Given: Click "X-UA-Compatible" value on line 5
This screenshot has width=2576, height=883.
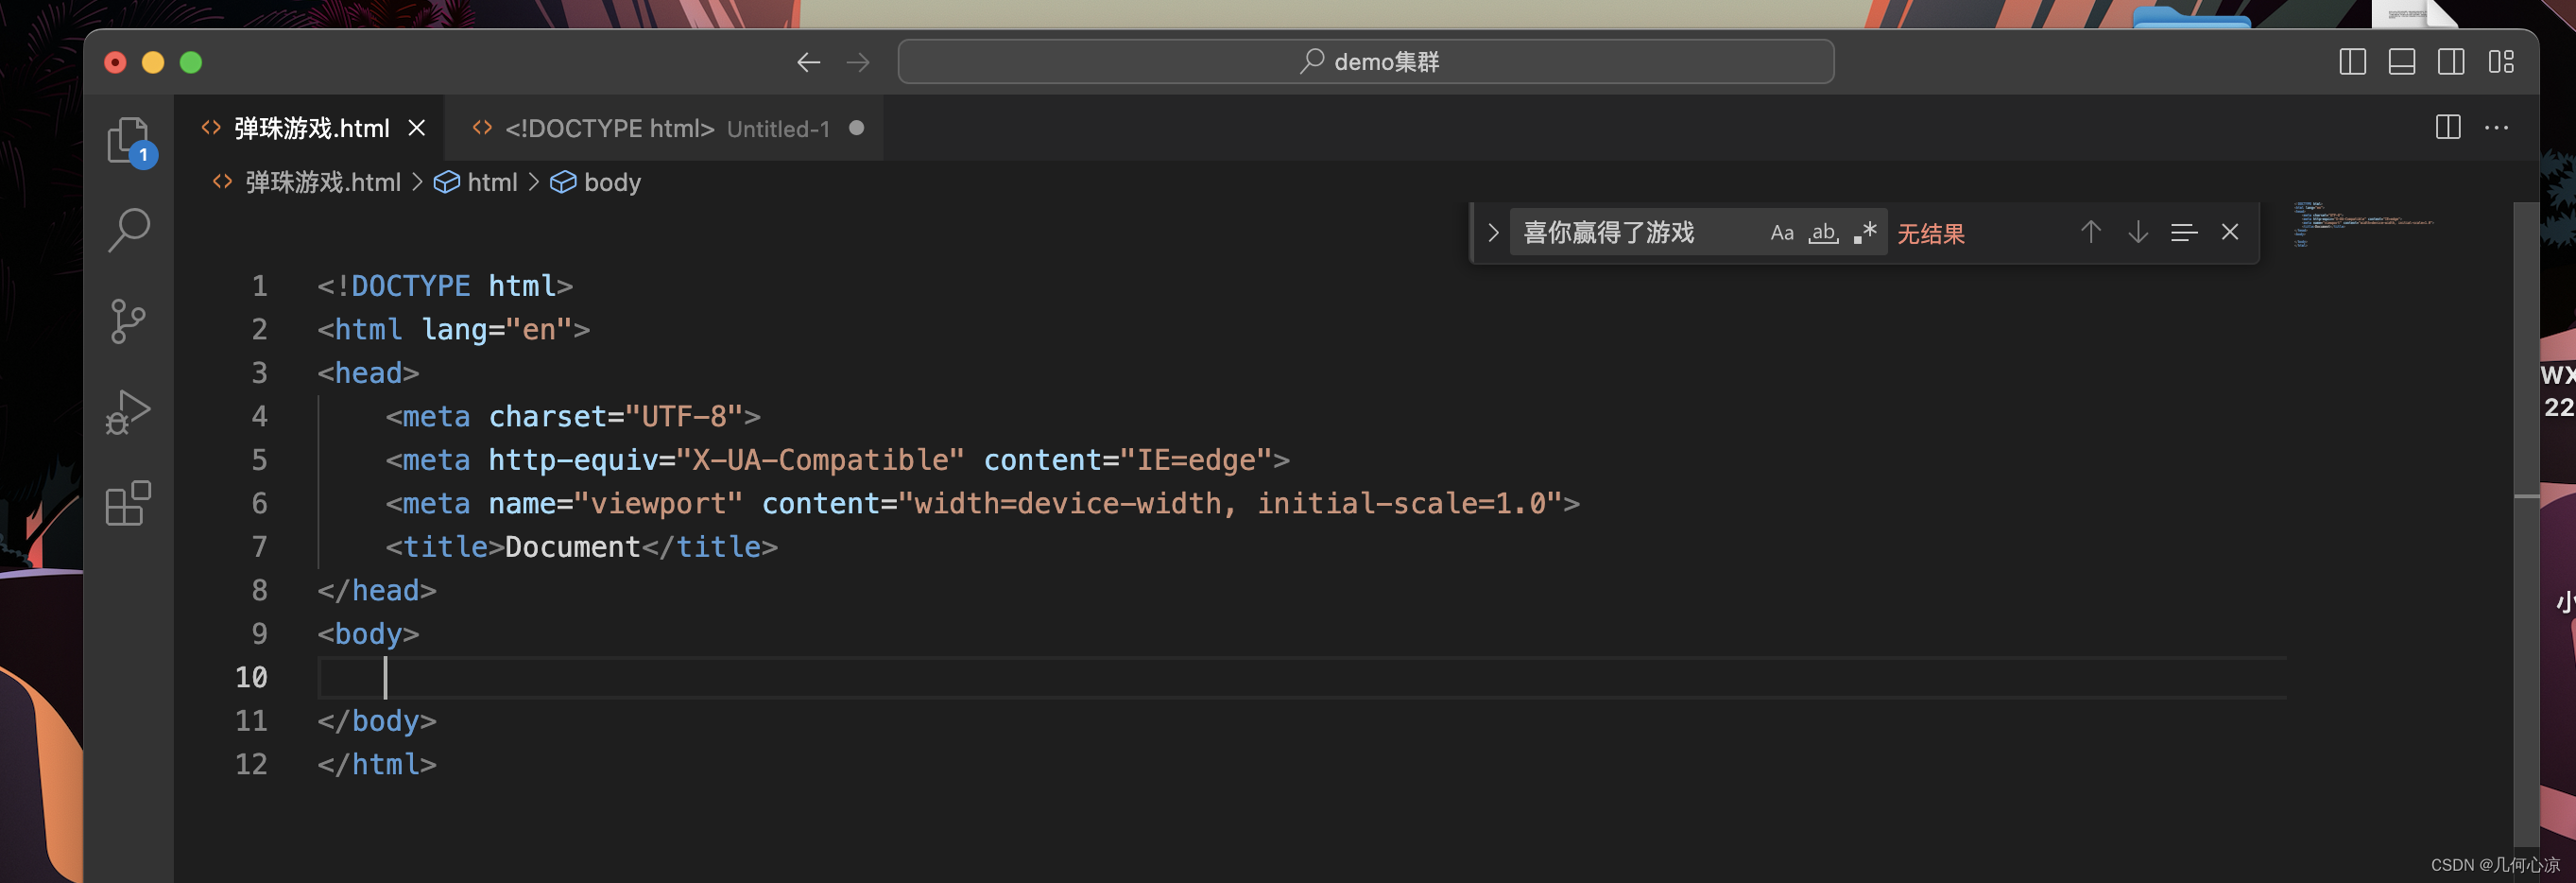Looking at the screenshot, I should [x=820, y=460].
